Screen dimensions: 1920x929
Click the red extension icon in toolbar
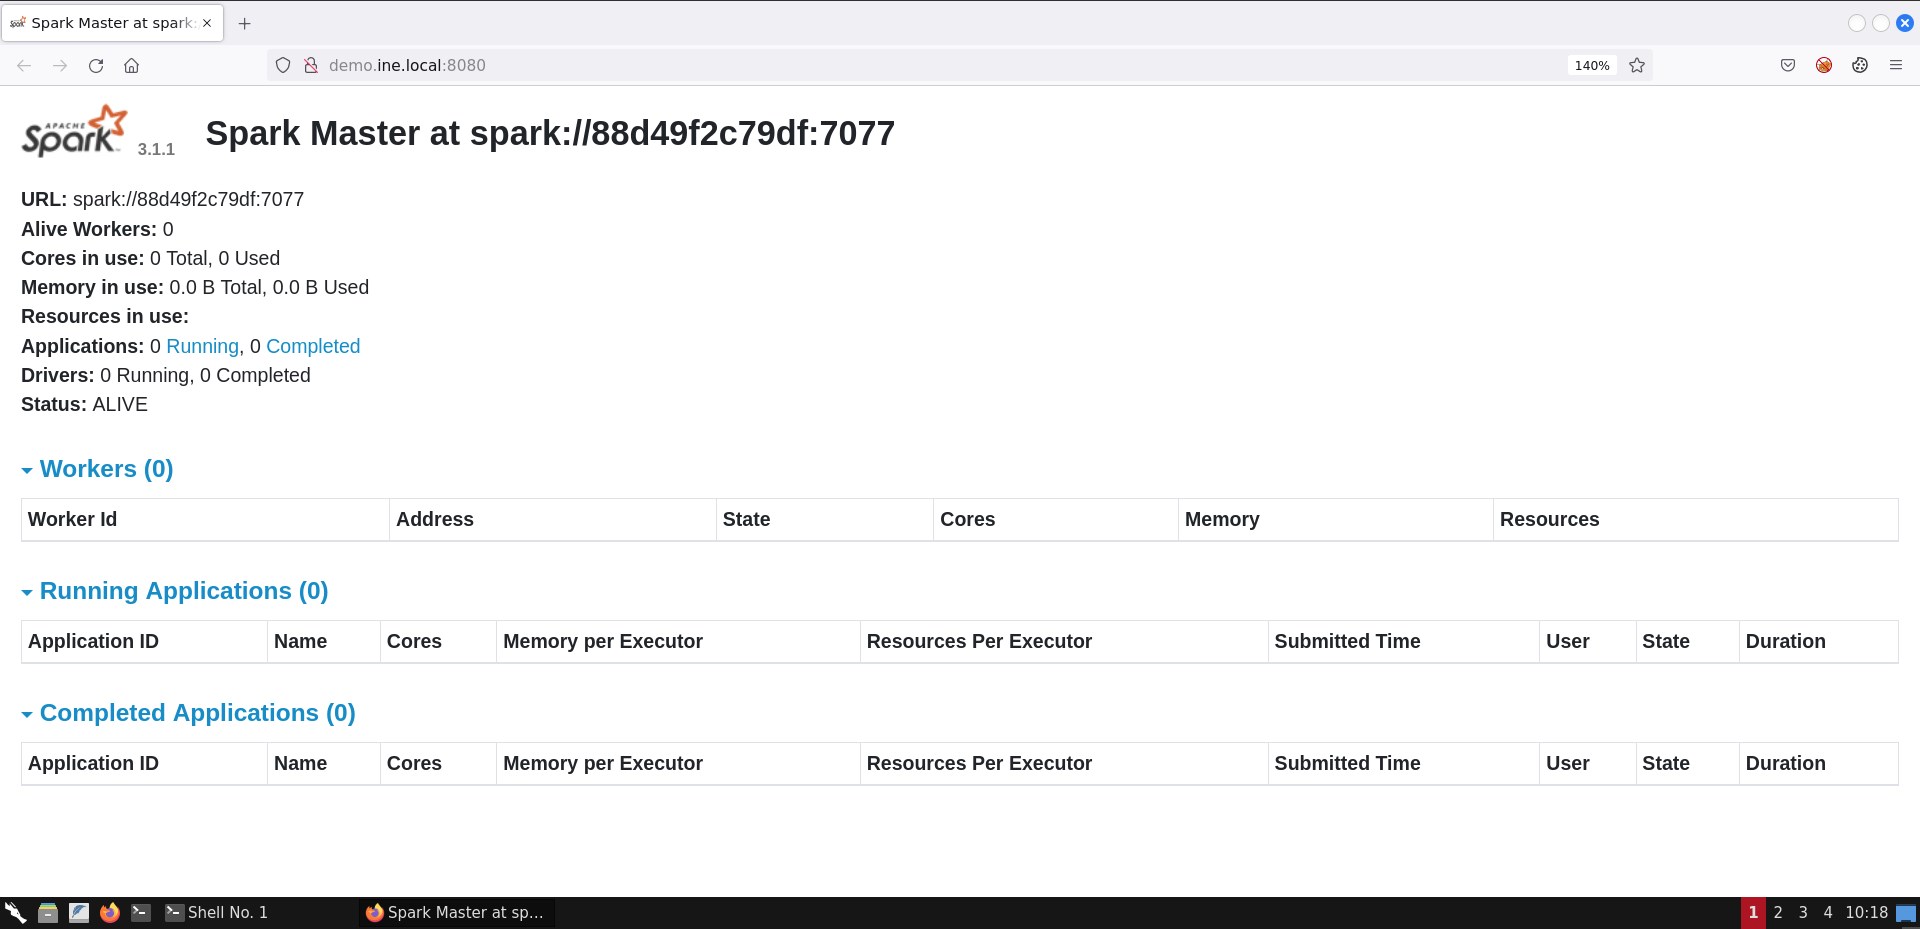(1824, 65)
